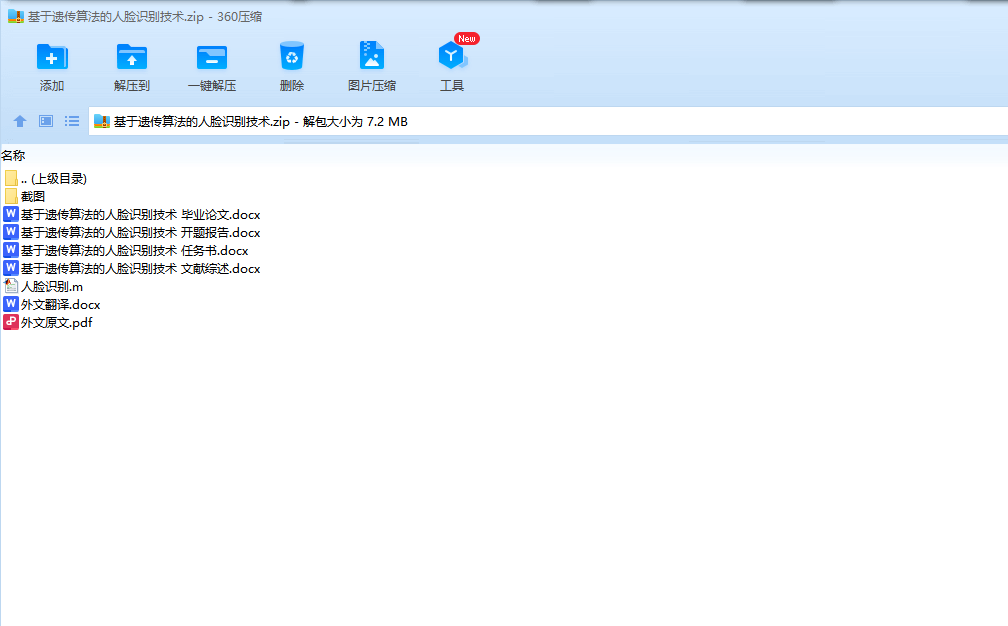The image size is (1008, 626).
Task: Click the folder icon of 截图
Action: [11, 196]
